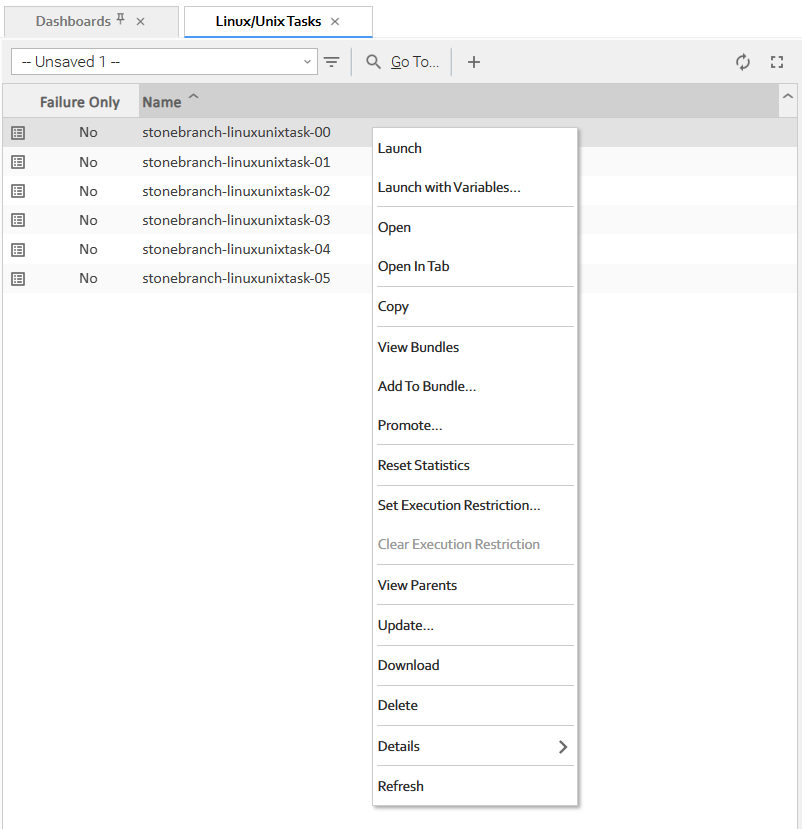Sort by the Name column header
The image size is (802, 829).
click(x=162, y=102)
